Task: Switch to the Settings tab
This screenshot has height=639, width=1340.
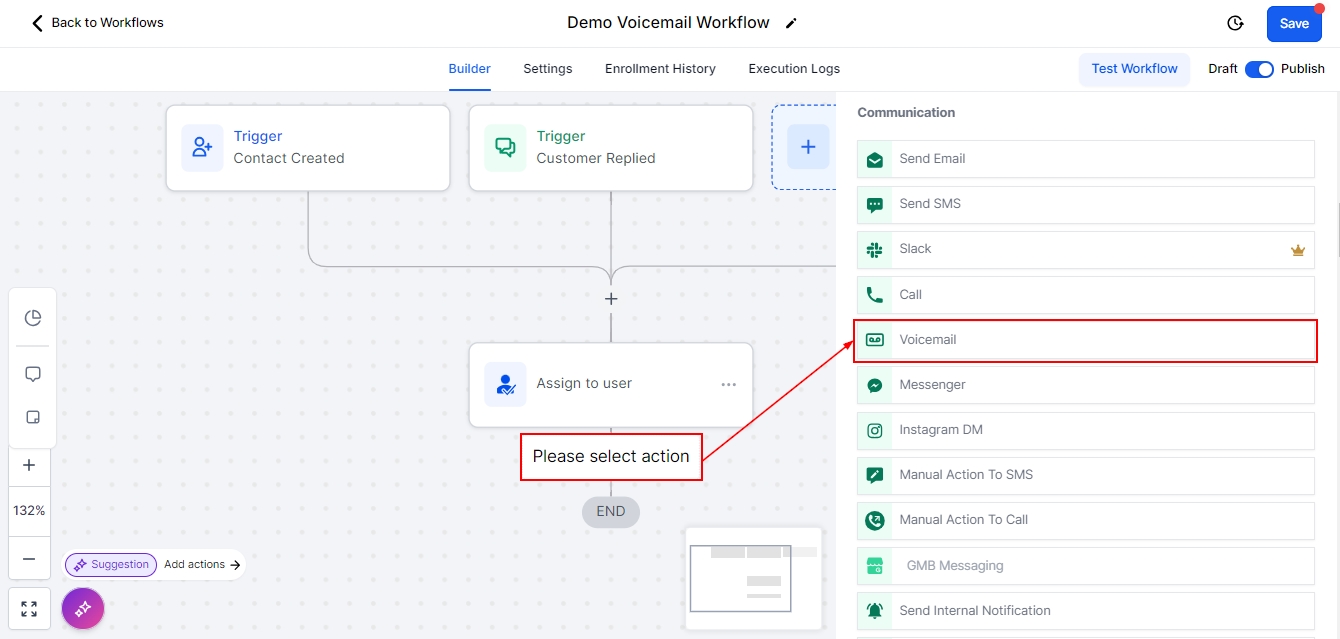Action: (547, 69)
